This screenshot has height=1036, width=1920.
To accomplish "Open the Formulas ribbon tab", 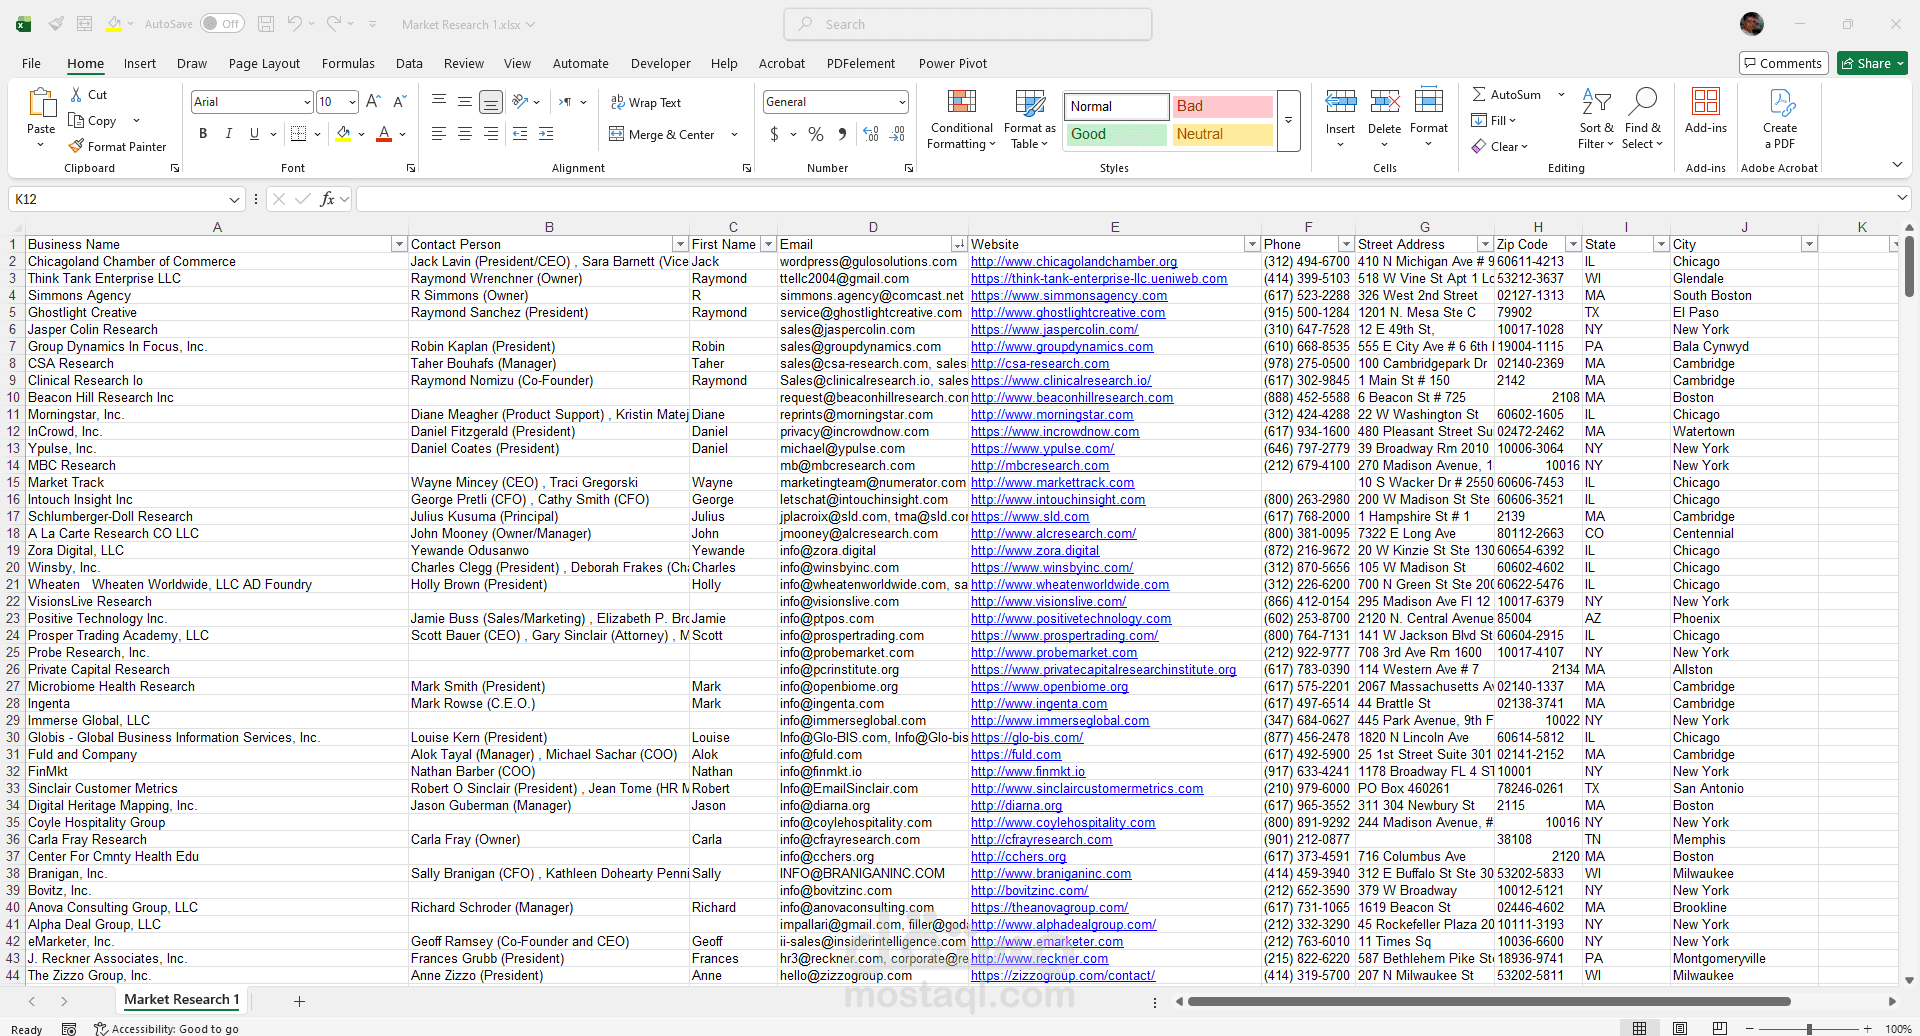I will (348, 63).
